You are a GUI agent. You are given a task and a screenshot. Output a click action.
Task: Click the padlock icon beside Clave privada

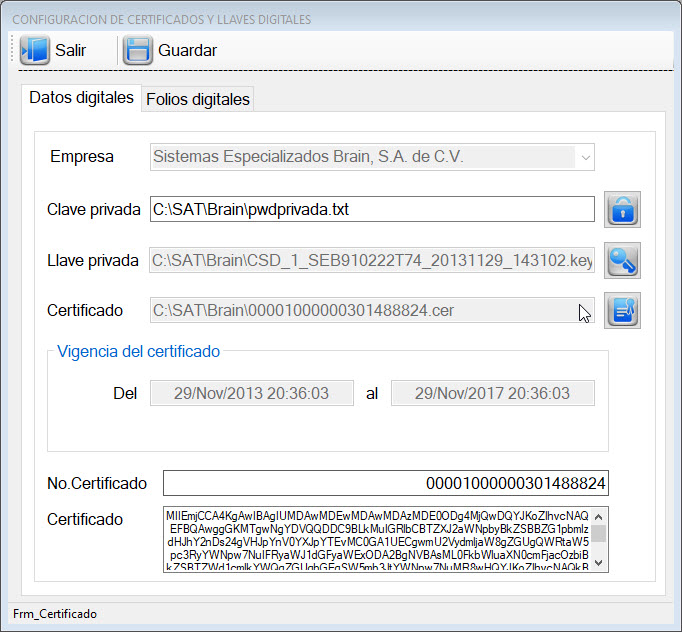click(x=622, y=209)
